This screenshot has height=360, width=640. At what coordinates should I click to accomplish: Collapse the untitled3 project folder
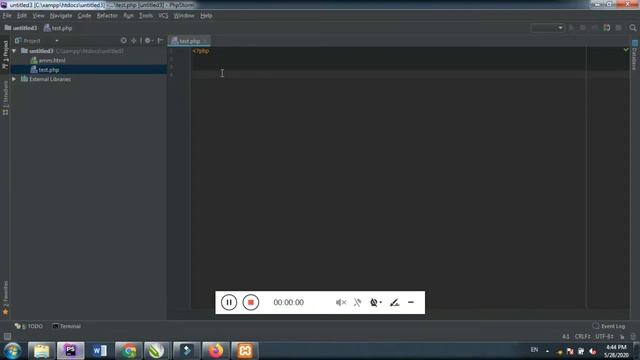[x=14, y=51]
